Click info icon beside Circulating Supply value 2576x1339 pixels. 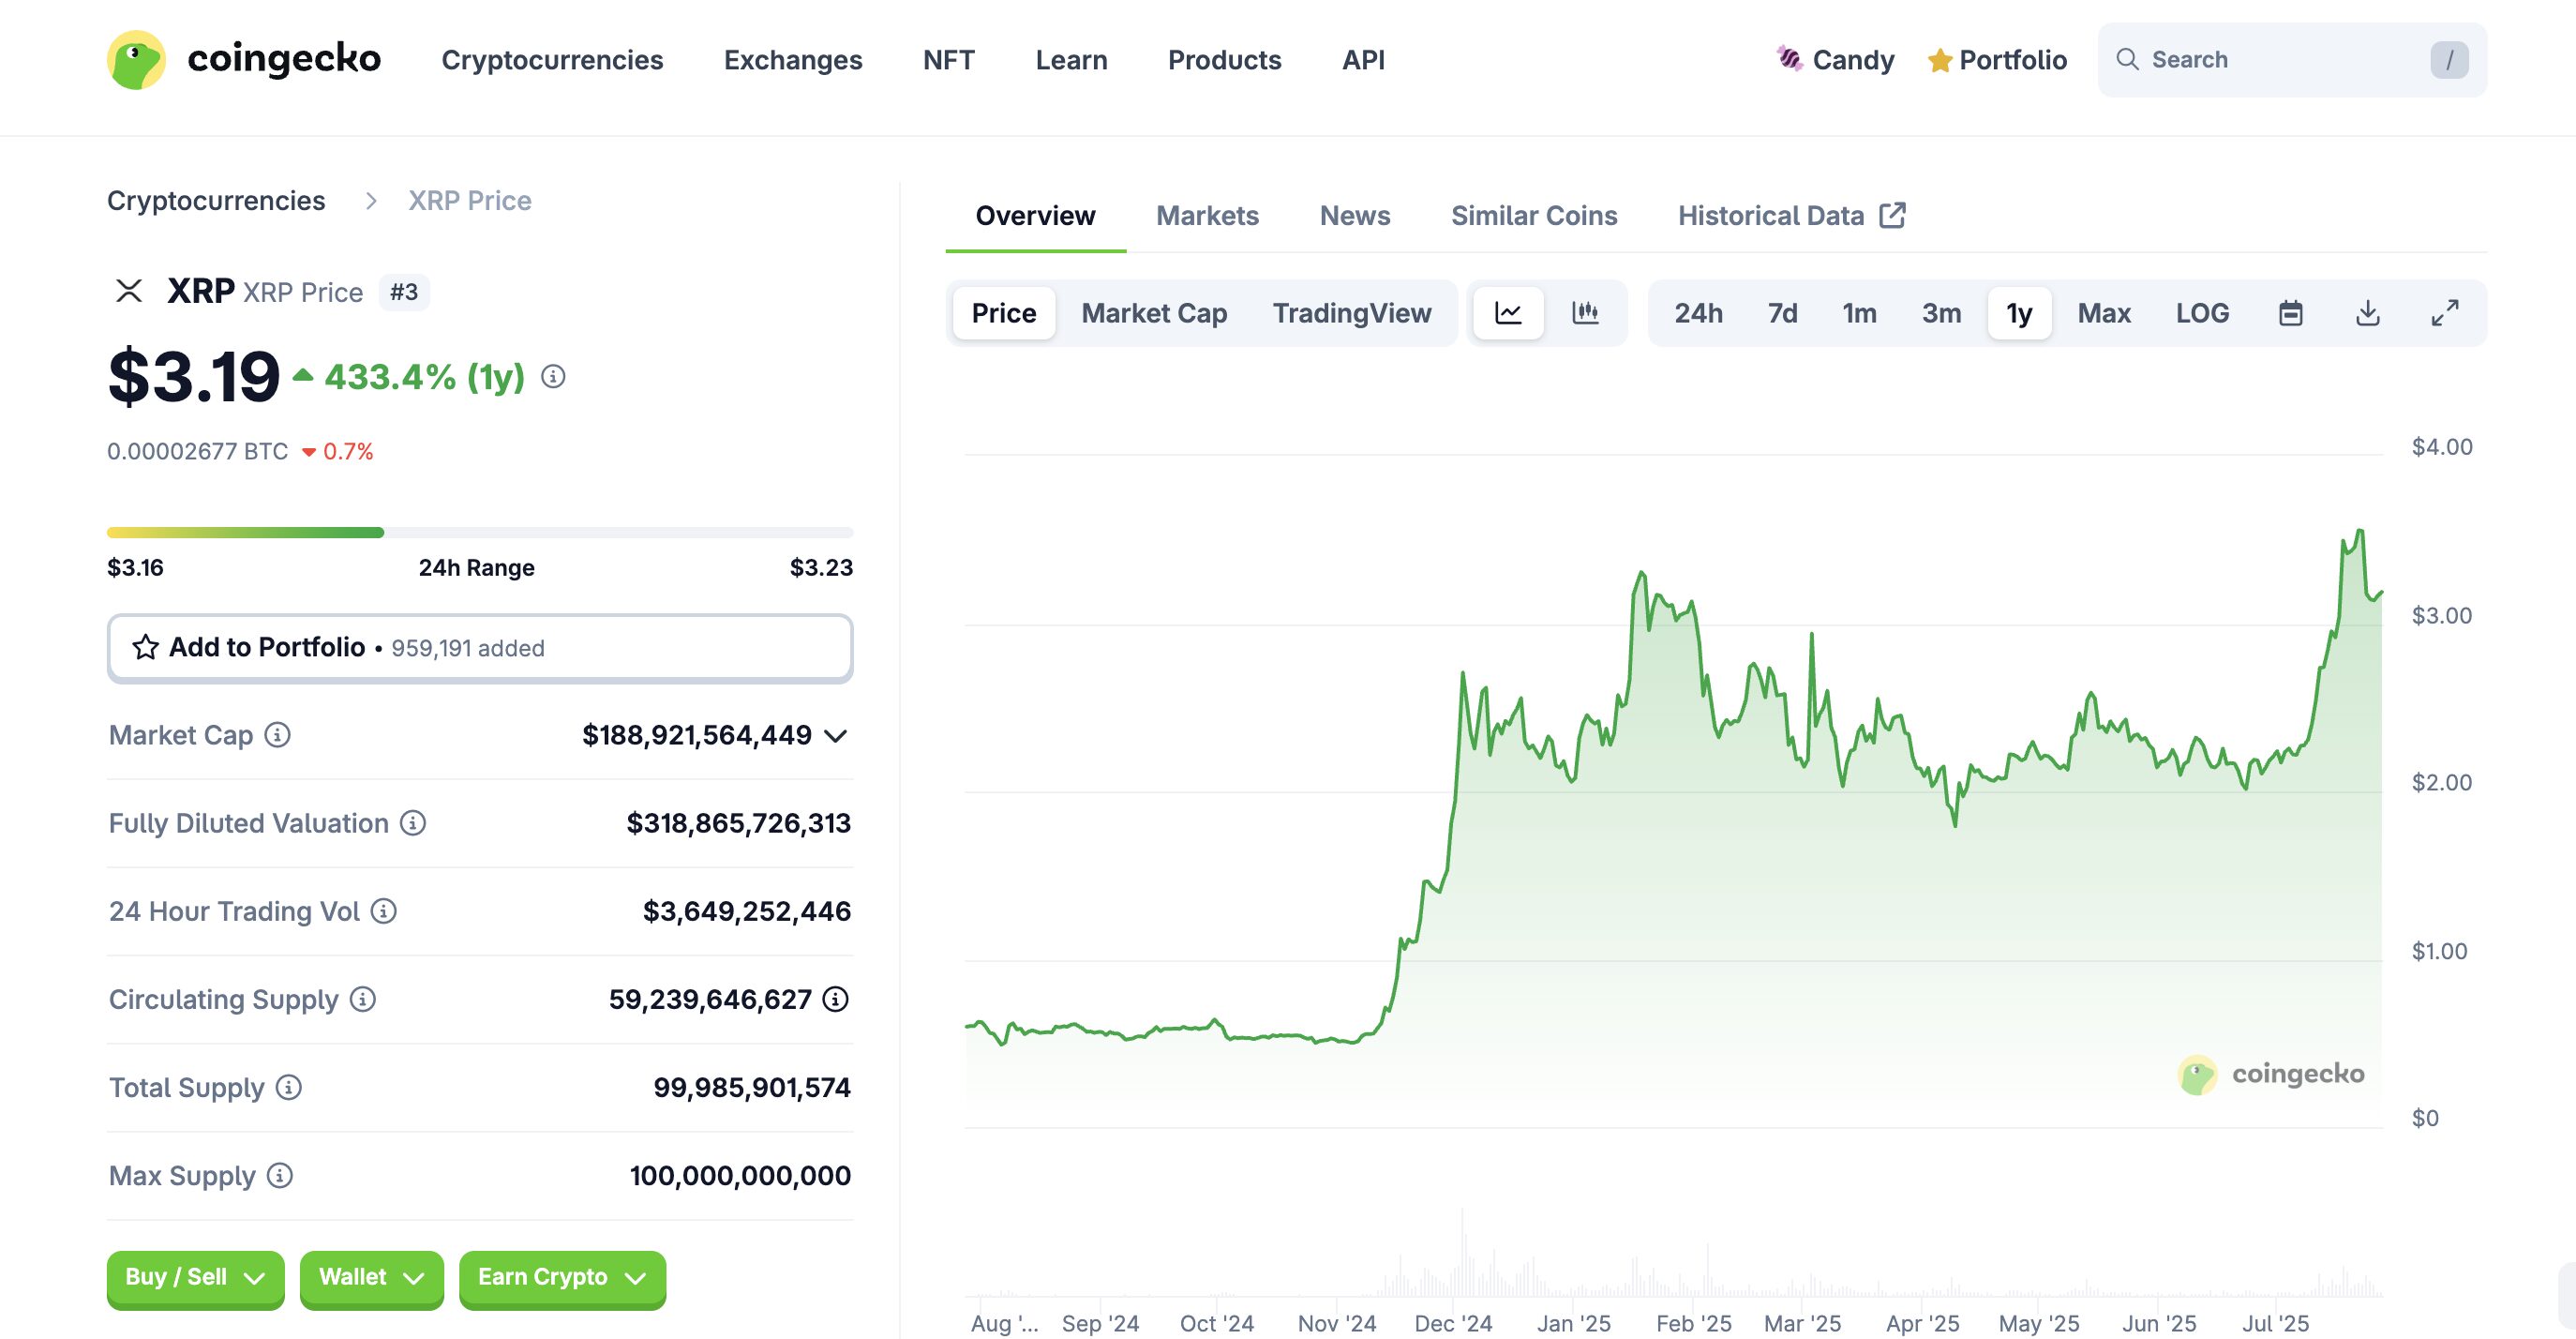[835, 999]
